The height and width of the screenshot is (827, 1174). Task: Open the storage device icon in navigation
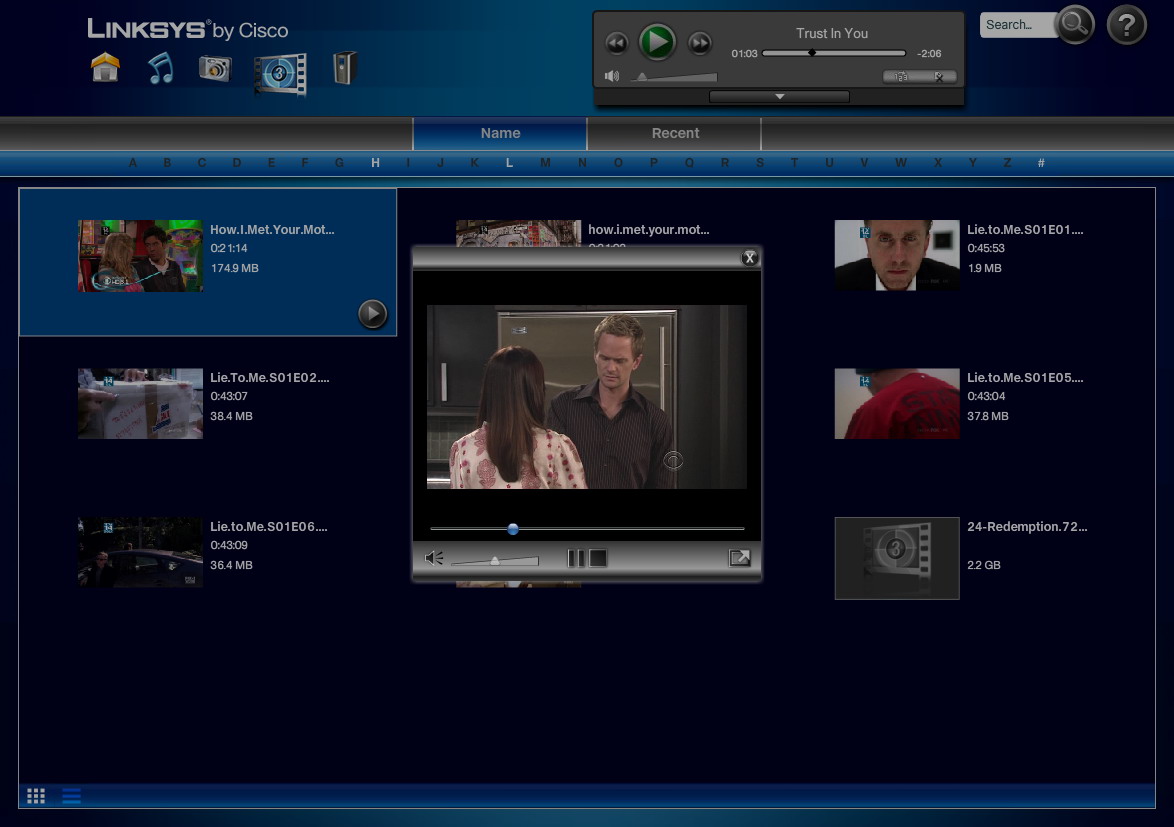tap(344, 68)
